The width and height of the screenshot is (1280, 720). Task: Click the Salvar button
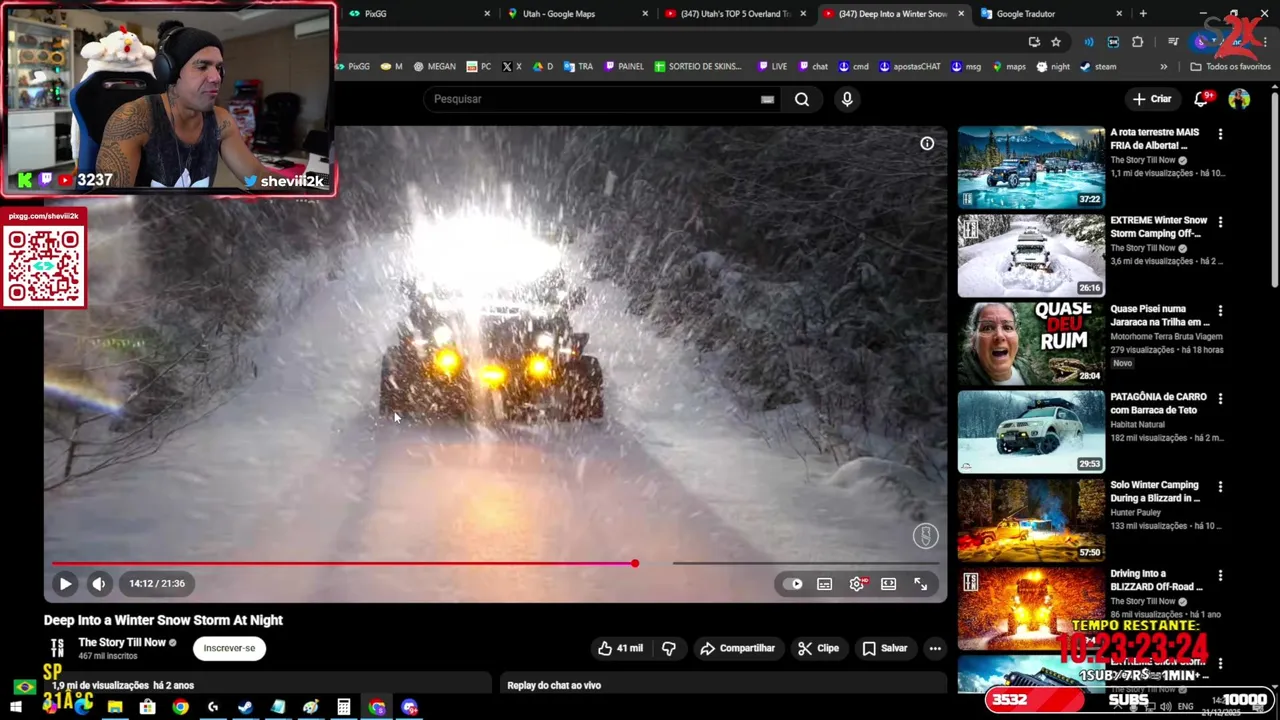[x=885, y=648]
